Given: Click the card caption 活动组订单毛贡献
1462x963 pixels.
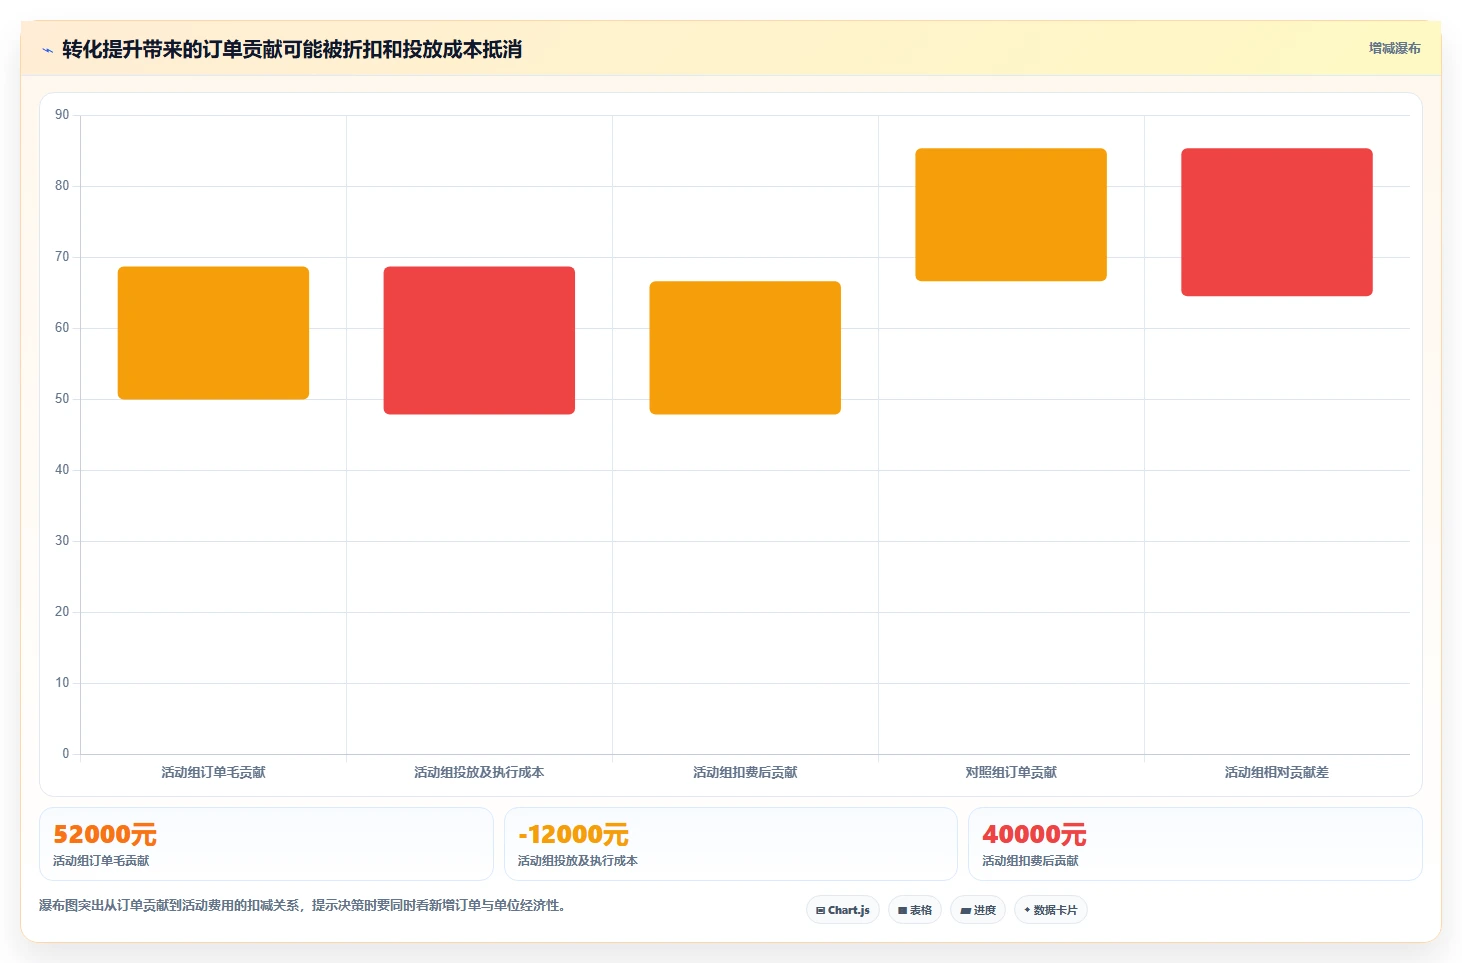Looking at the screenshot, I should (101, 861).
